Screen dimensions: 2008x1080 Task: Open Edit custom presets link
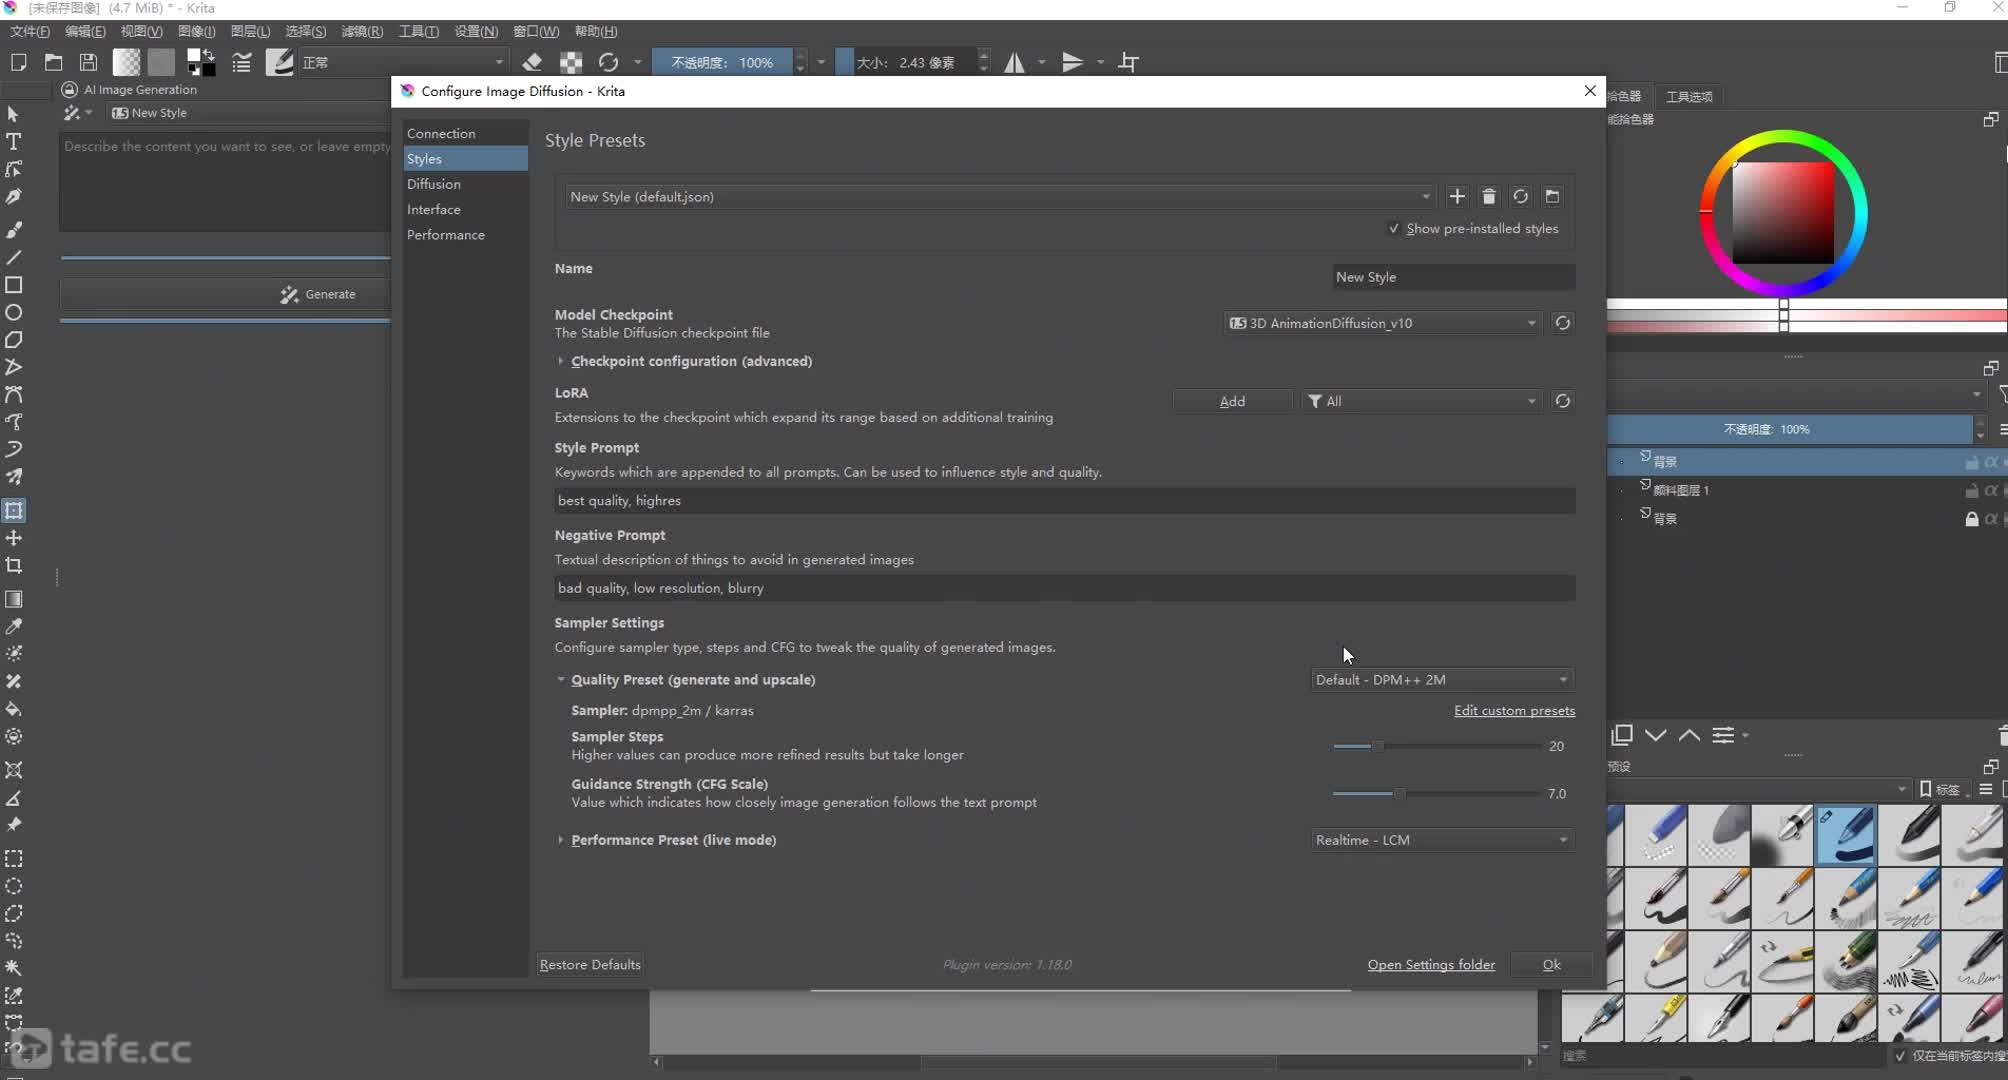(x=1514, y=711)
